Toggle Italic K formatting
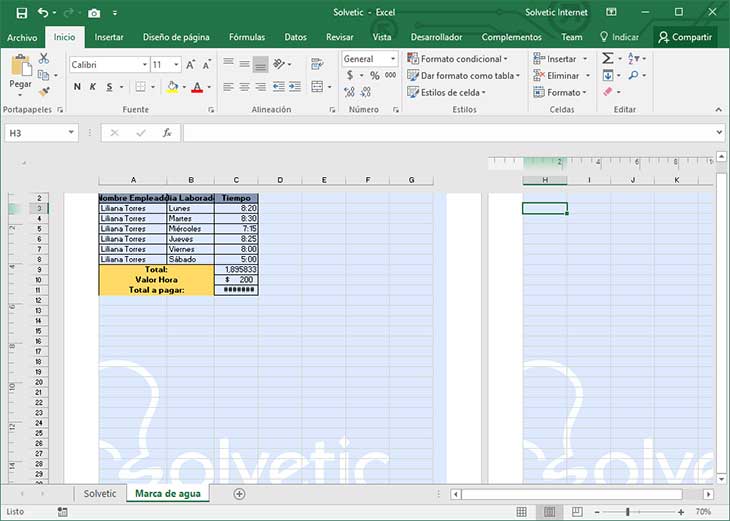Screen dimensions: 730x521 click(93, 87)
